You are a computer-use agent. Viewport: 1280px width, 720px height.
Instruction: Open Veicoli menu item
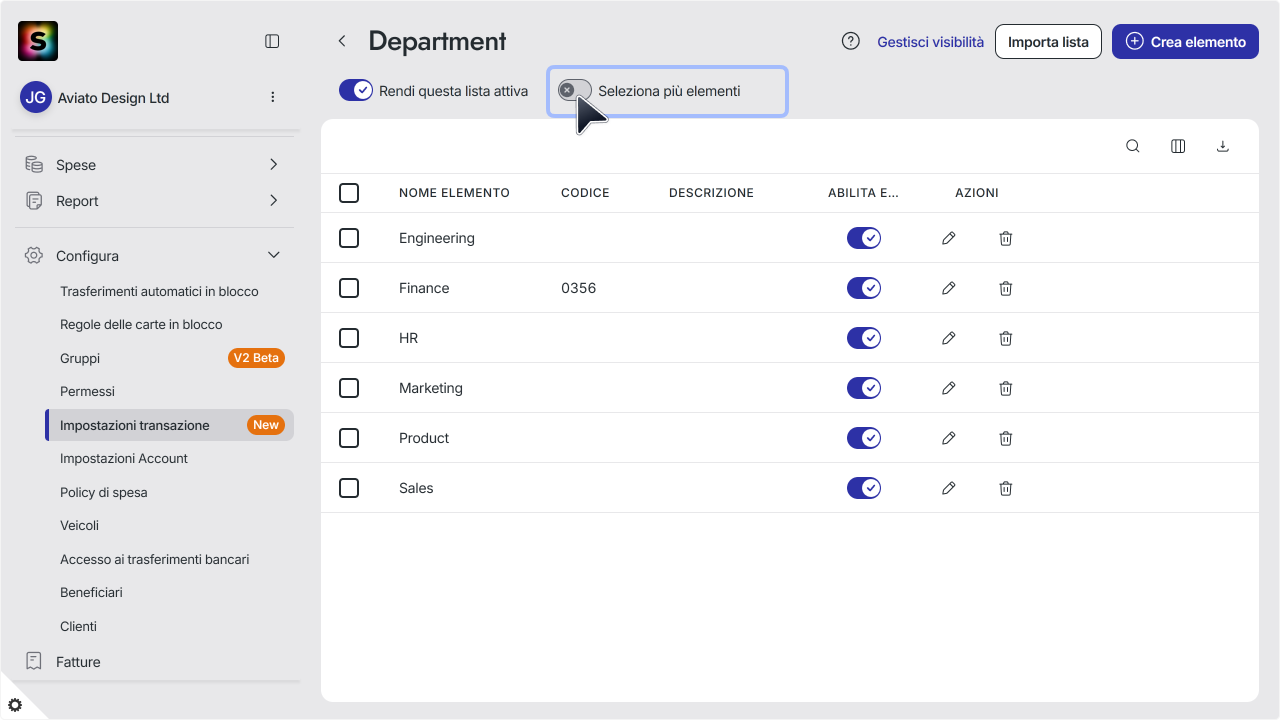[x=79, y=526]
